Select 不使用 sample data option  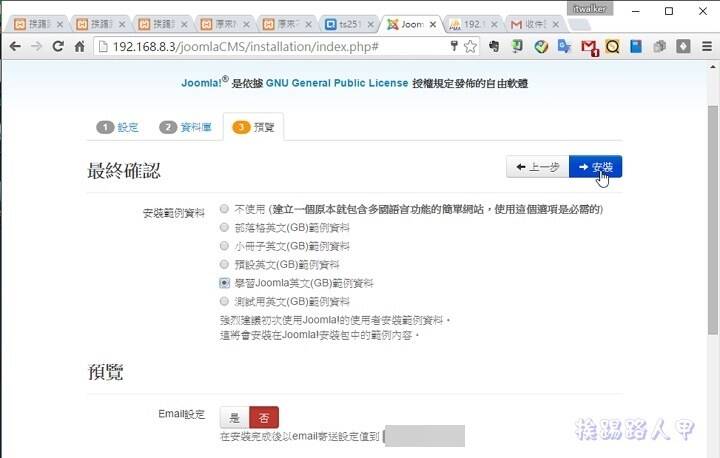[224, 209]
